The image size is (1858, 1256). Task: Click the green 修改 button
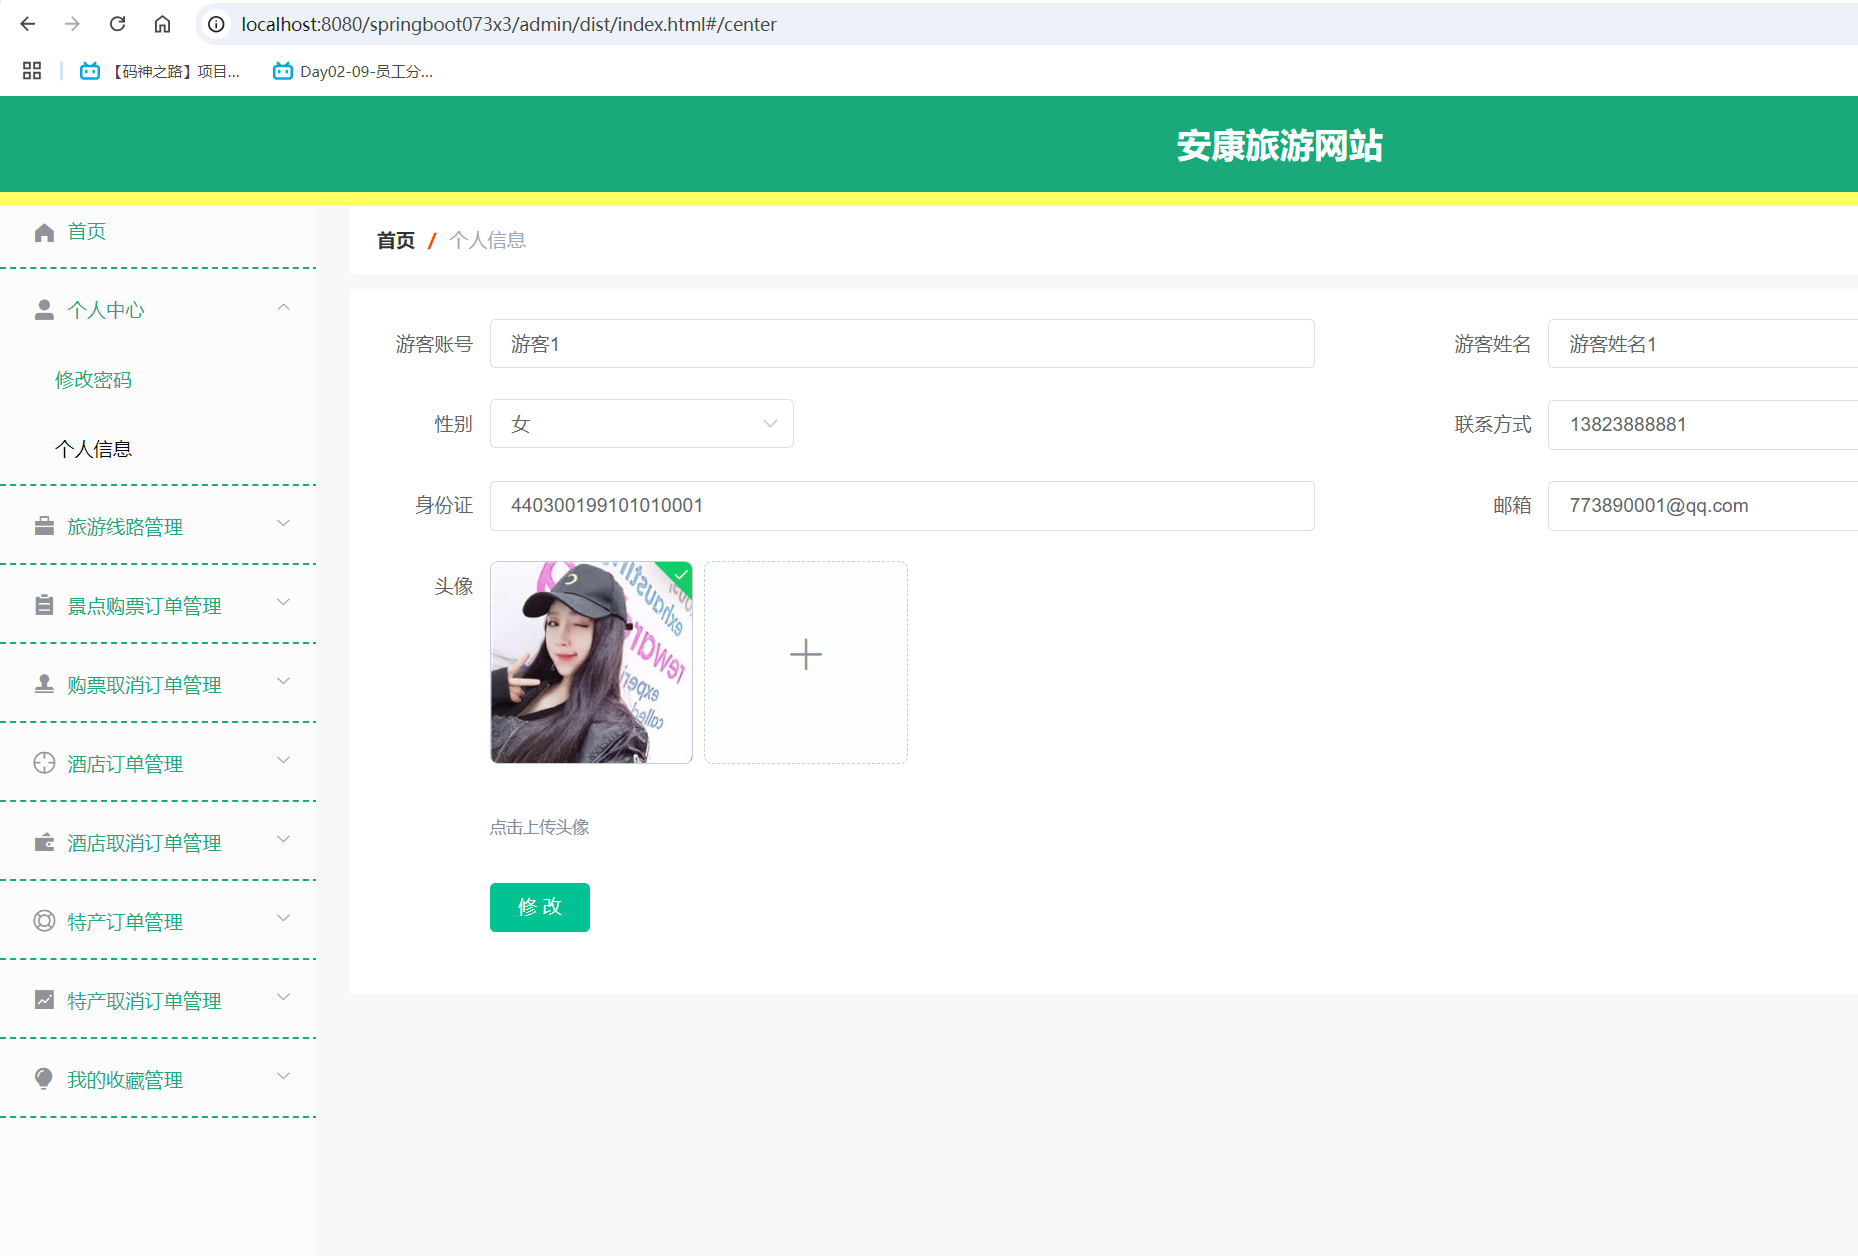coord(539,907)
